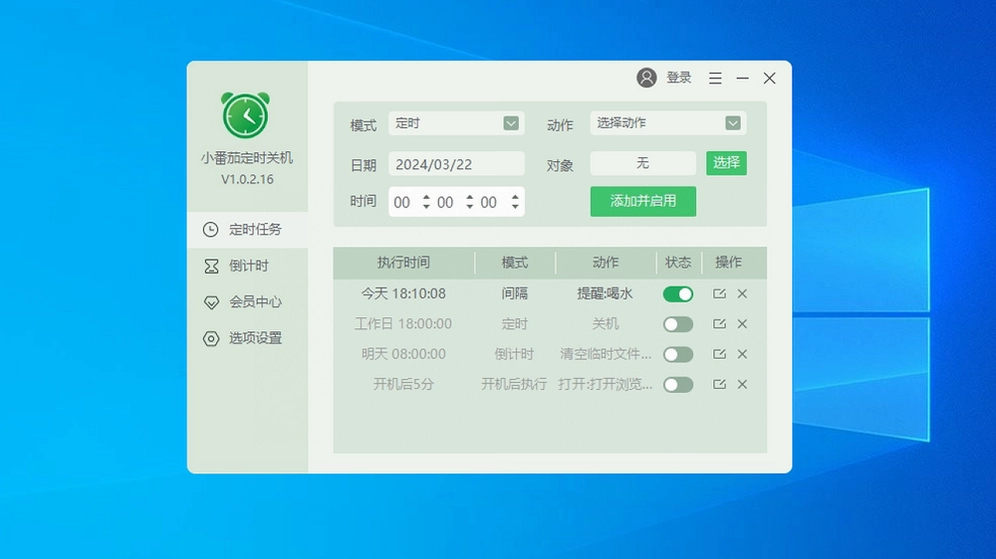Switch to the 倒计时 tab

(248, 266)
